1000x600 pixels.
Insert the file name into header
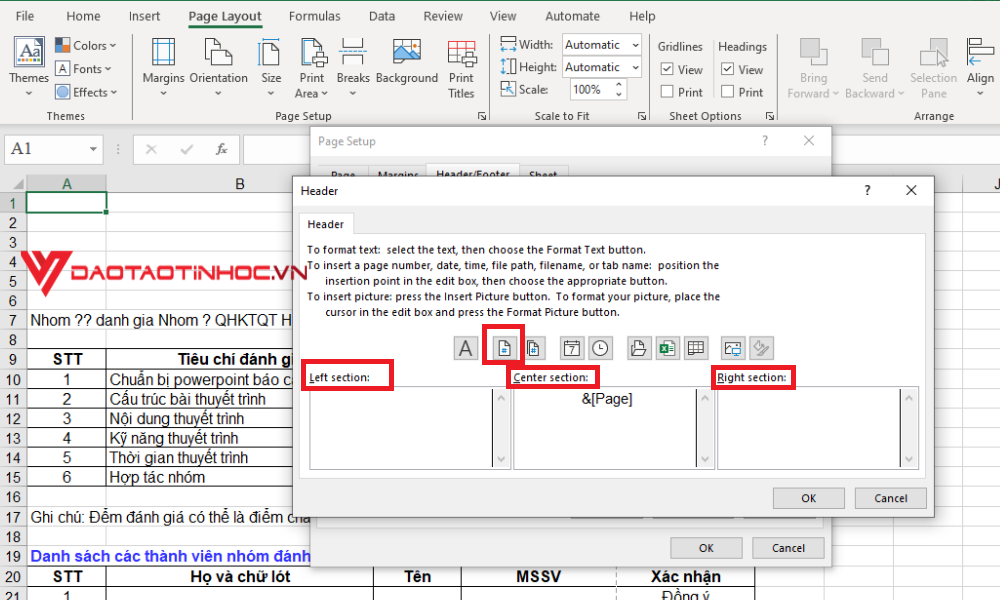[670, 347]
